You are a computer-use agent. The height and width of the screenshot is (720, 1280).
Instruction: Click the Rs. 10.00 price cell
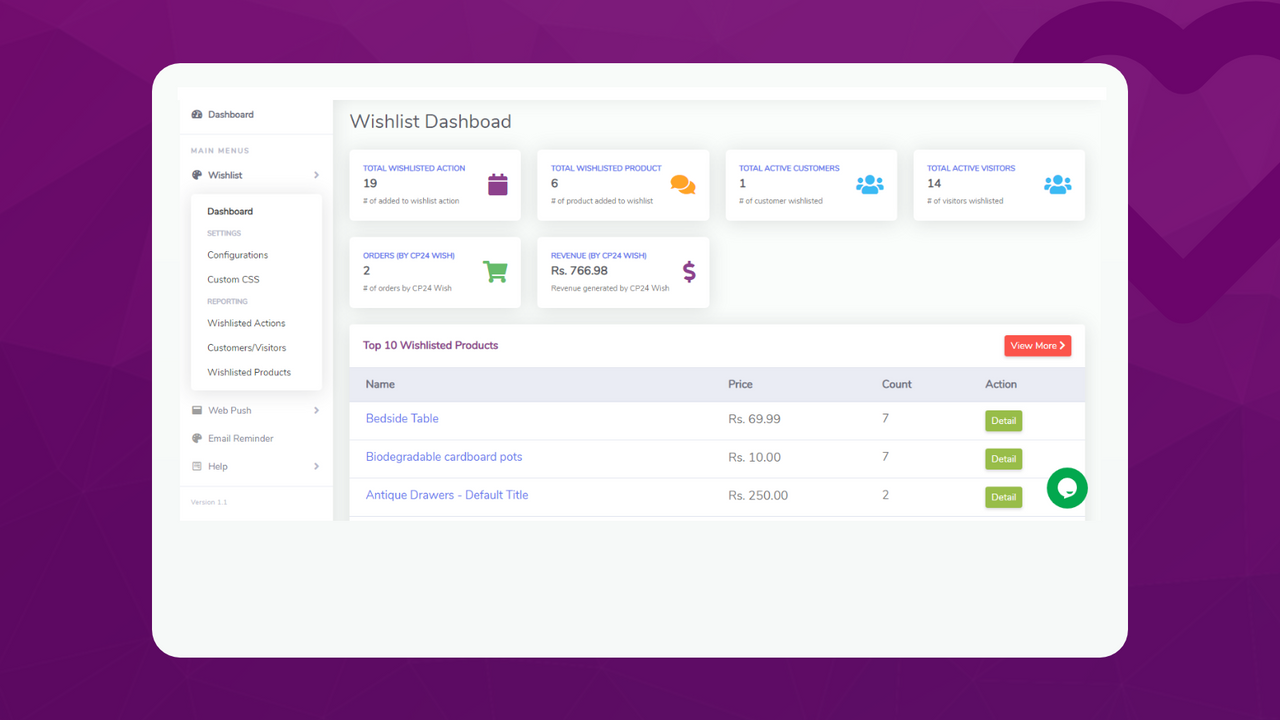[x=754, y=457]
